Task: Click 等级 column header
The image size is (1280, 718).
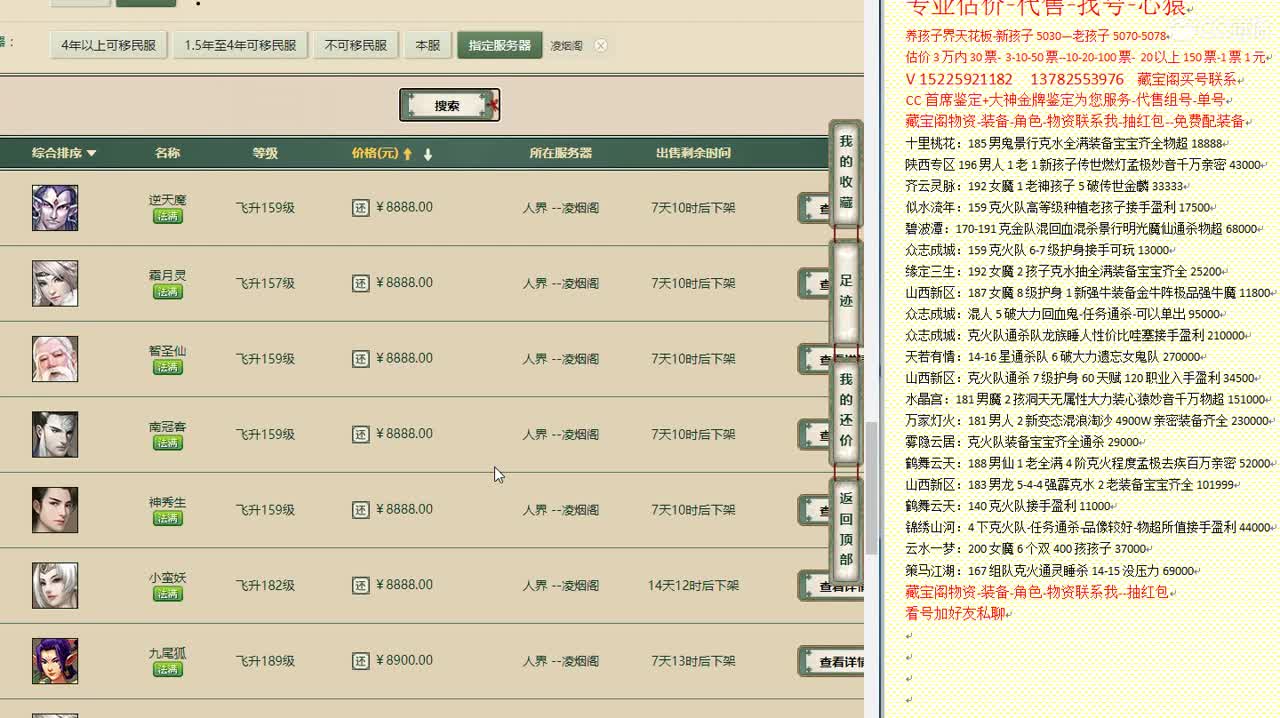Action: [x=265, y=153]
